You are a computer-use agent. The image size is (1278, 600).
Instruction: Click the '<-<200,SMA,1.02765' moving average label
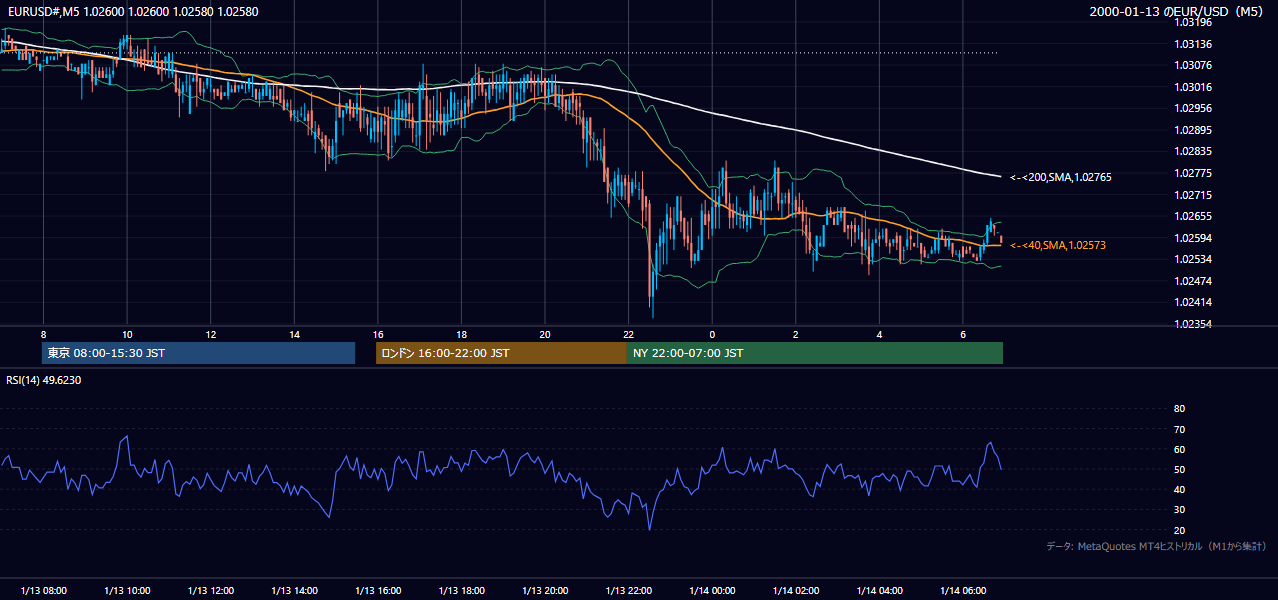[1060, 177]
